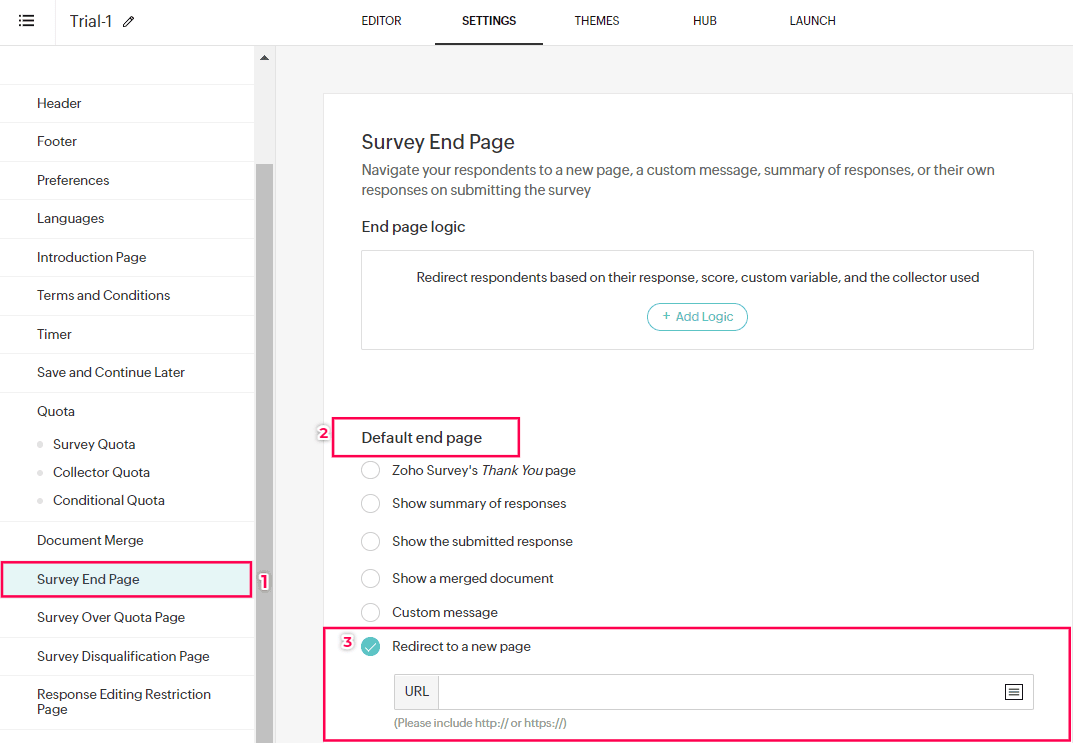Select Zoho Survey's Thank You page option
Viewport: 1073px width, 743px height.
(371, 470)
